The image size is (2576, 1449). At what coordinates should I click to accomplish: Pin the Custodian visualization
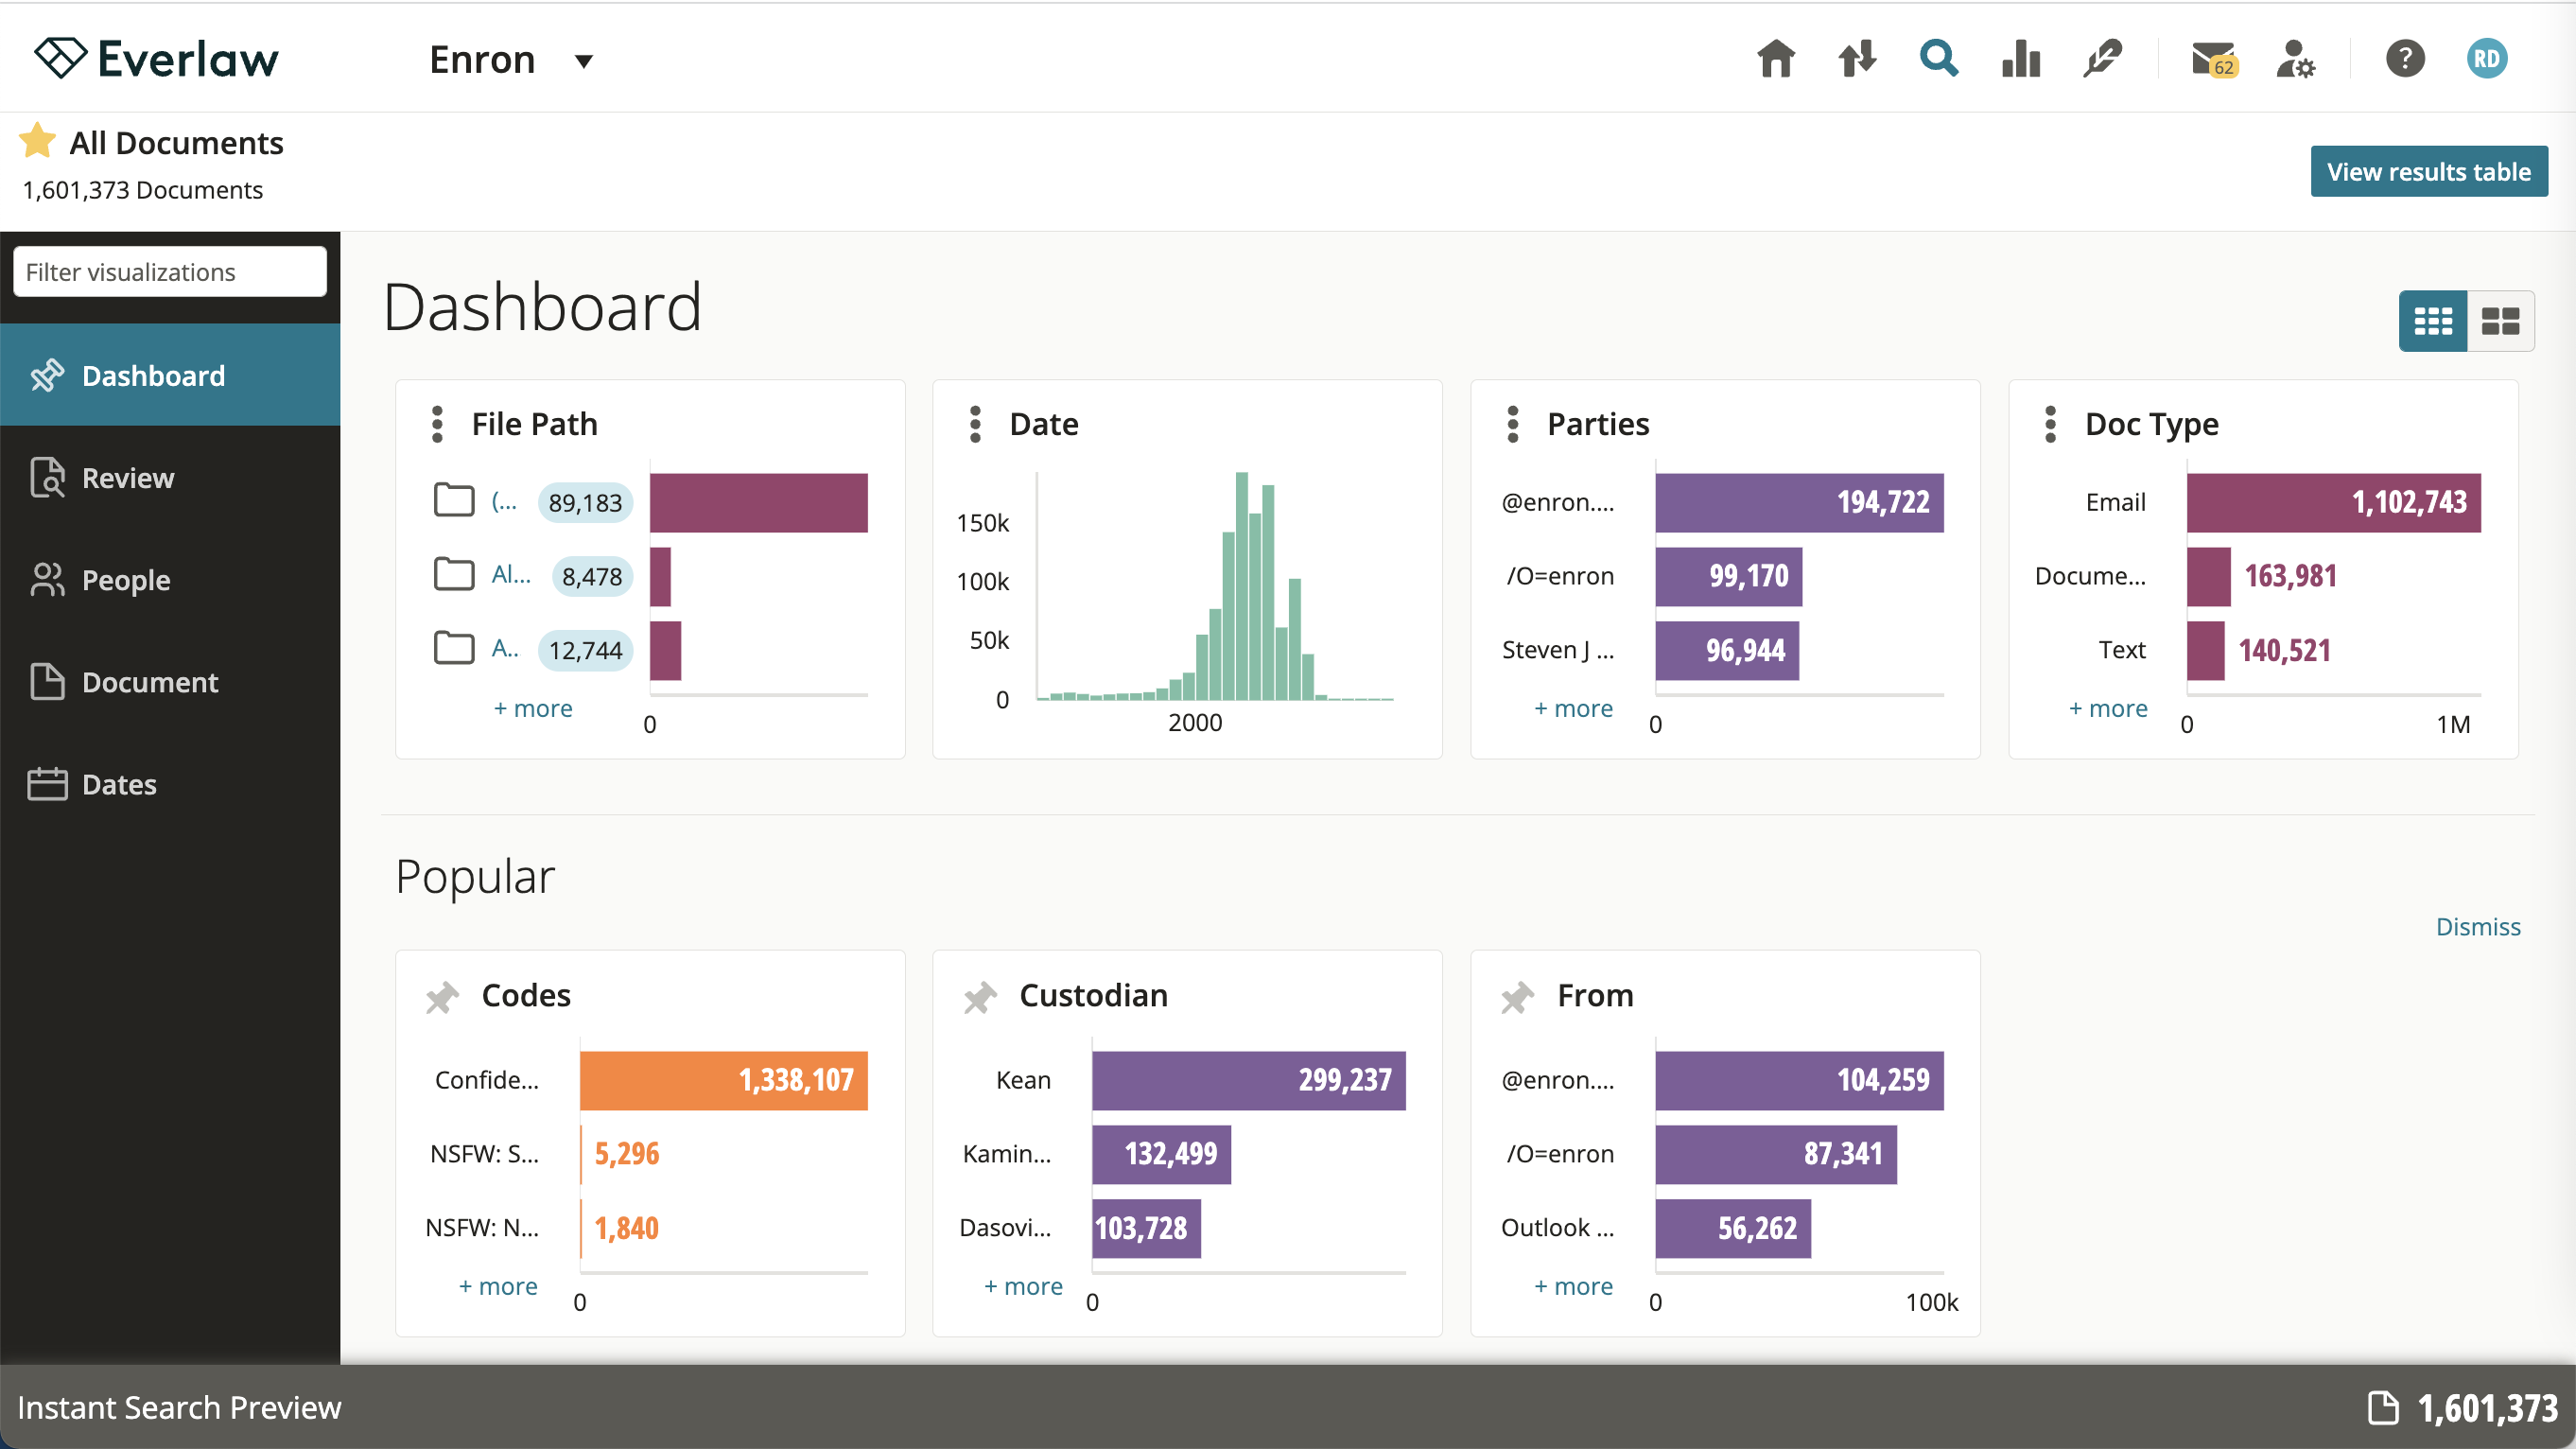[x=980, y=996]
